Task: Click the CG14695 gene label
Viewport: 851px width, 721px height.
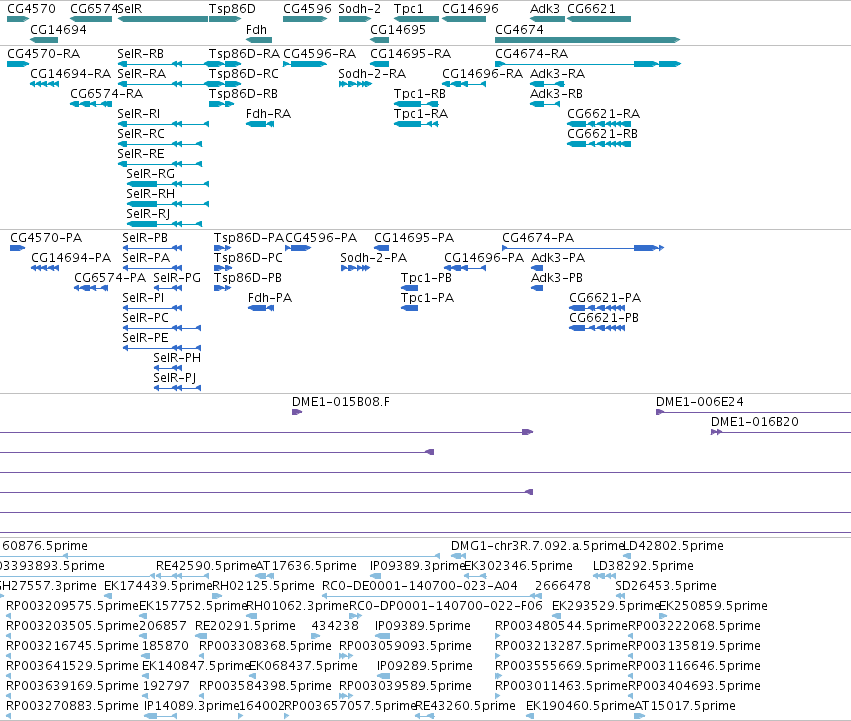Action: point(398,29)
